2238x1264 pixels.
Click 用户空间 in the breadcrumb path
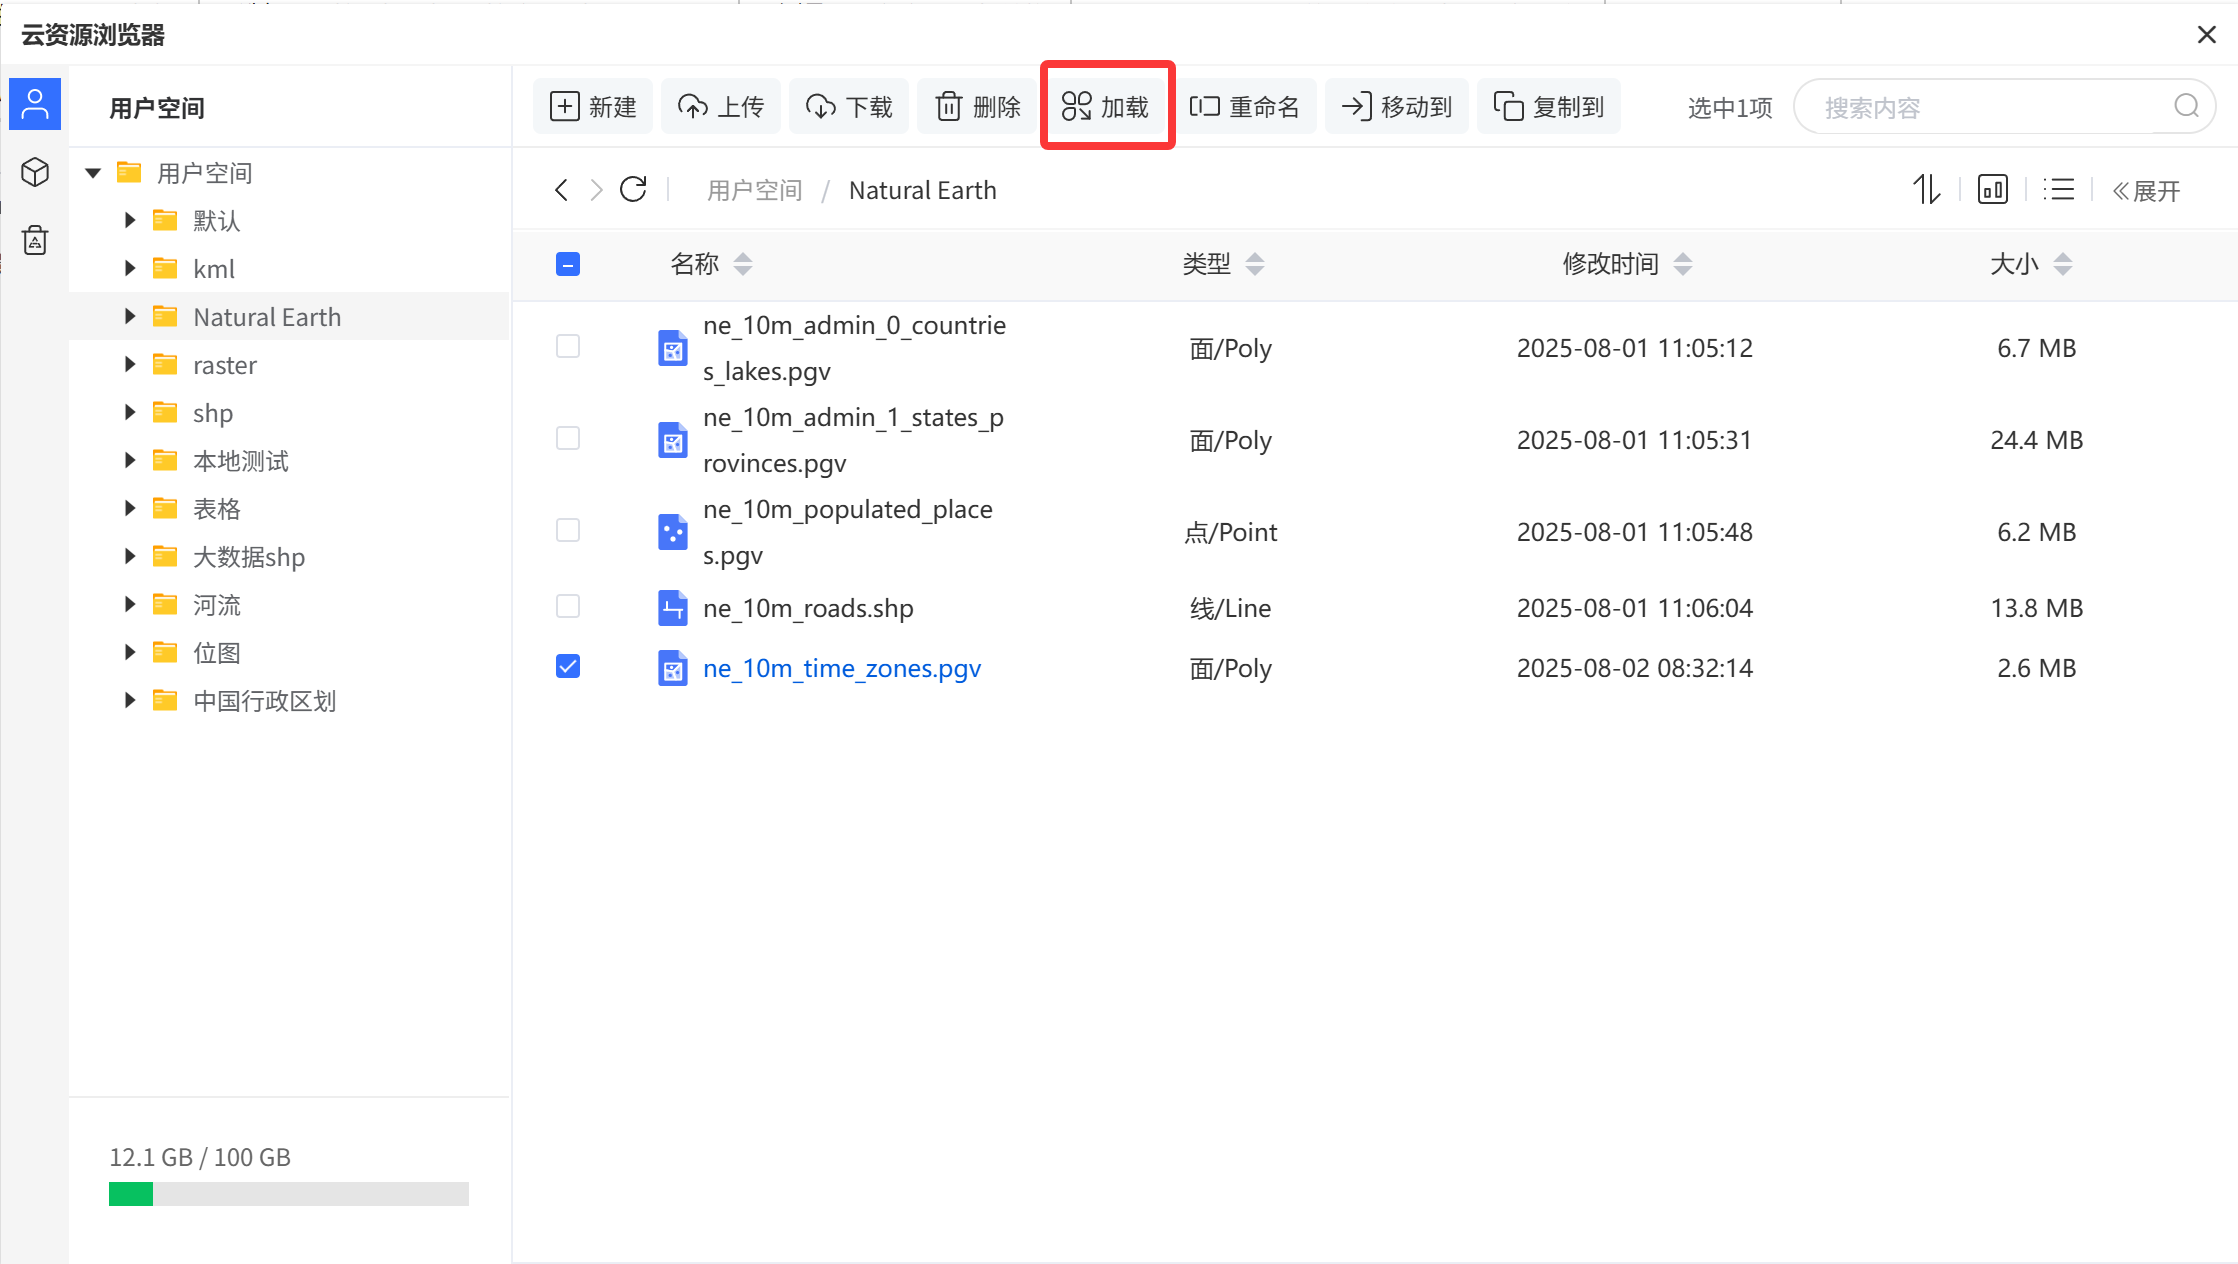tap(754, 190)
